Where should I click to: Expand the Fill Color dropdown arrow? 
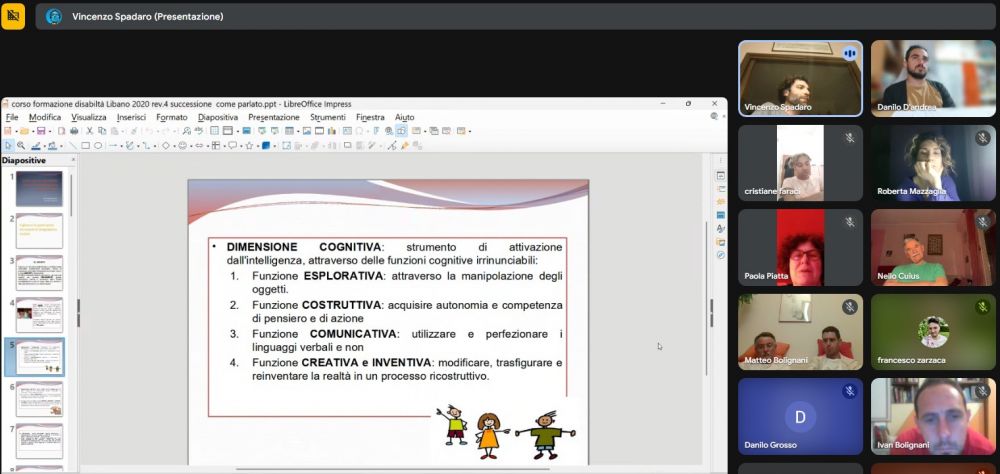pos(61,146)
